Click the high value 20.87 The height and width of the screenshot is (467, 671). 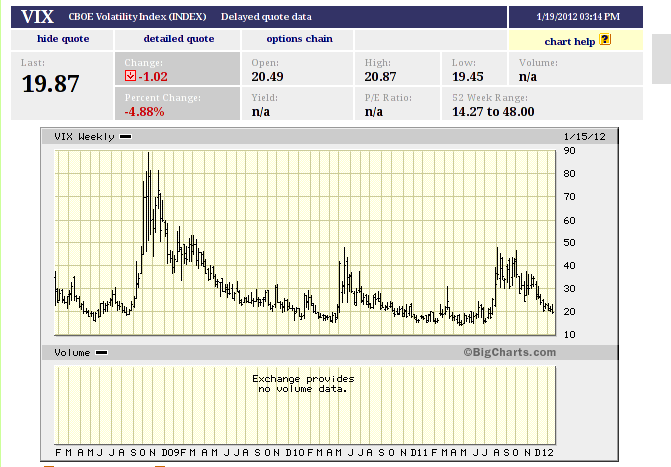coord(380,77)
